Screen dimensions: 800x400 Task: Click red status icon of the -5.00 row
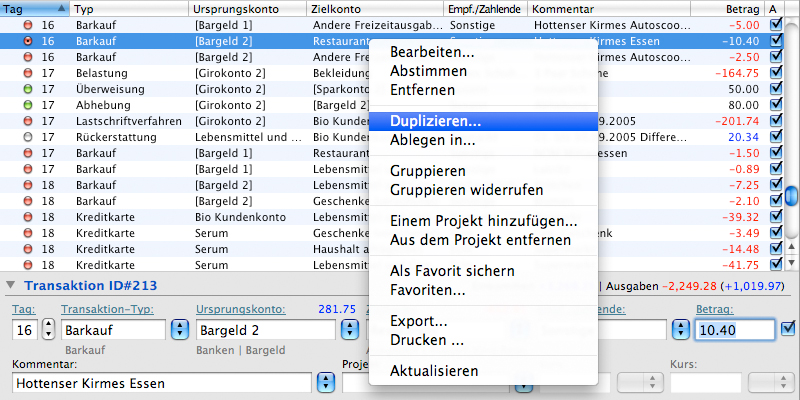[x=28, y=25]
